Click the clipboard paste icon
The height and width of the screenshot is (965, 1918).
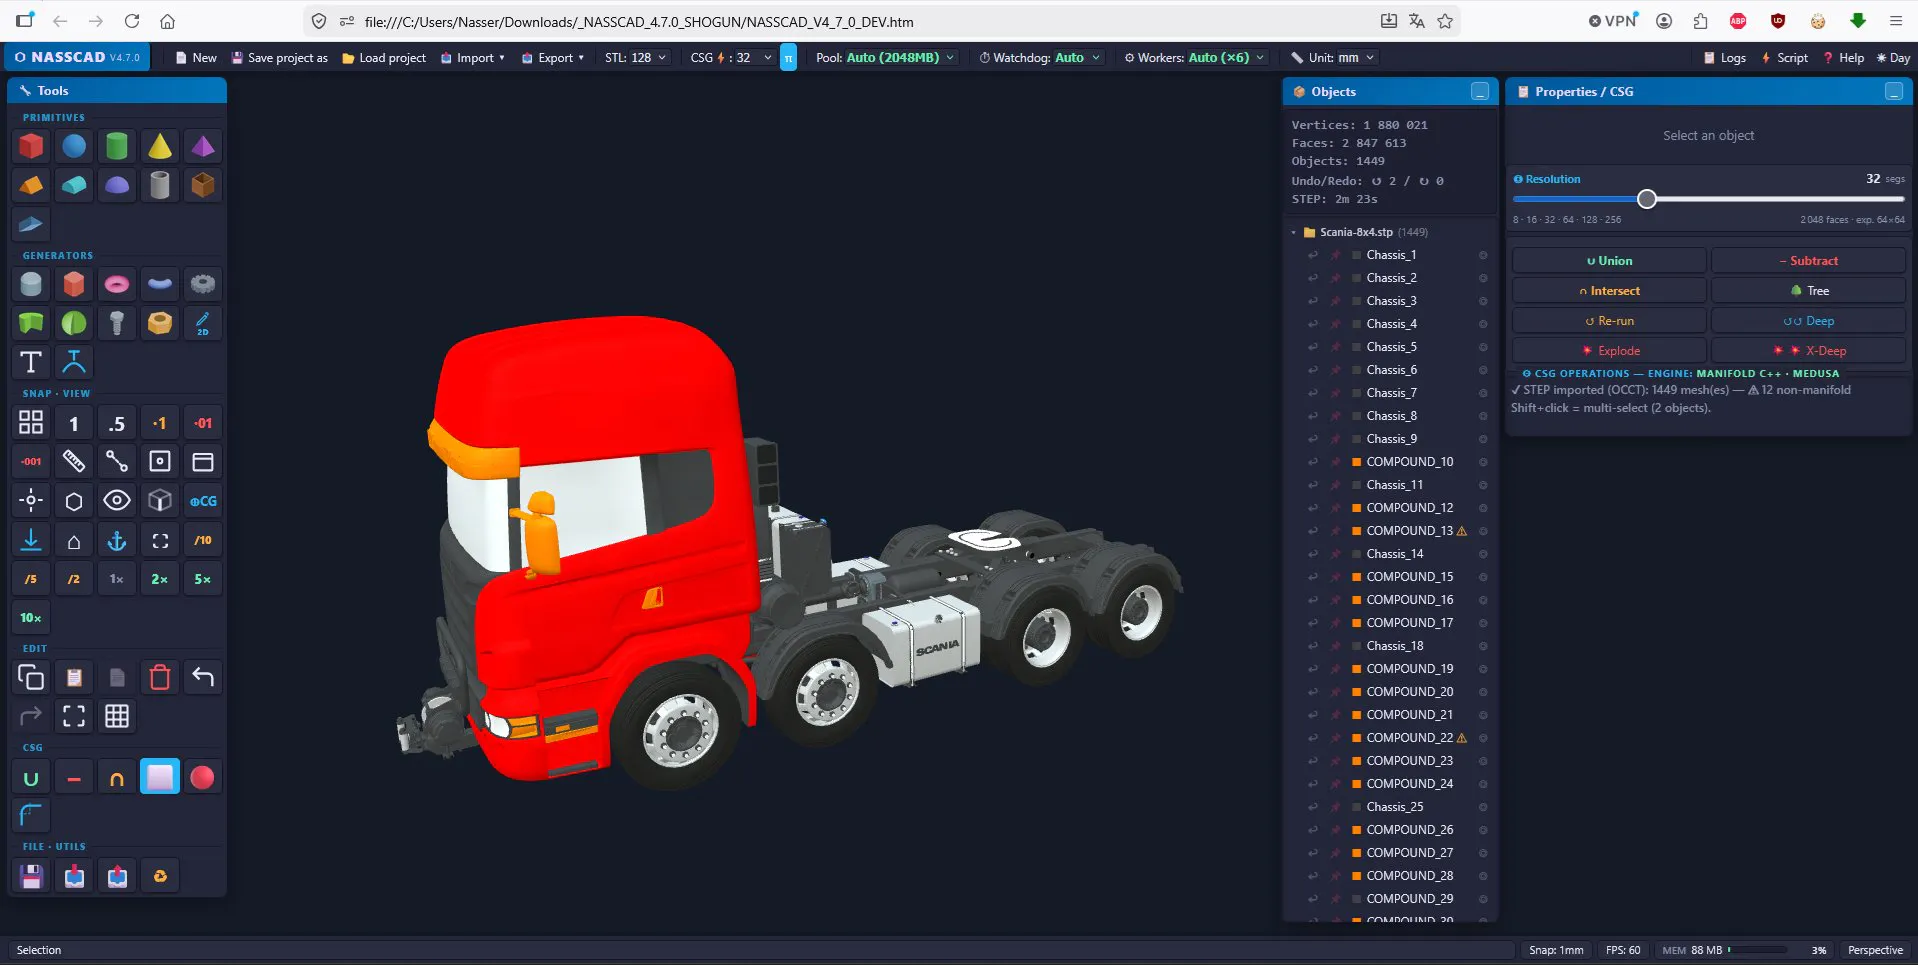coord(74,677)
